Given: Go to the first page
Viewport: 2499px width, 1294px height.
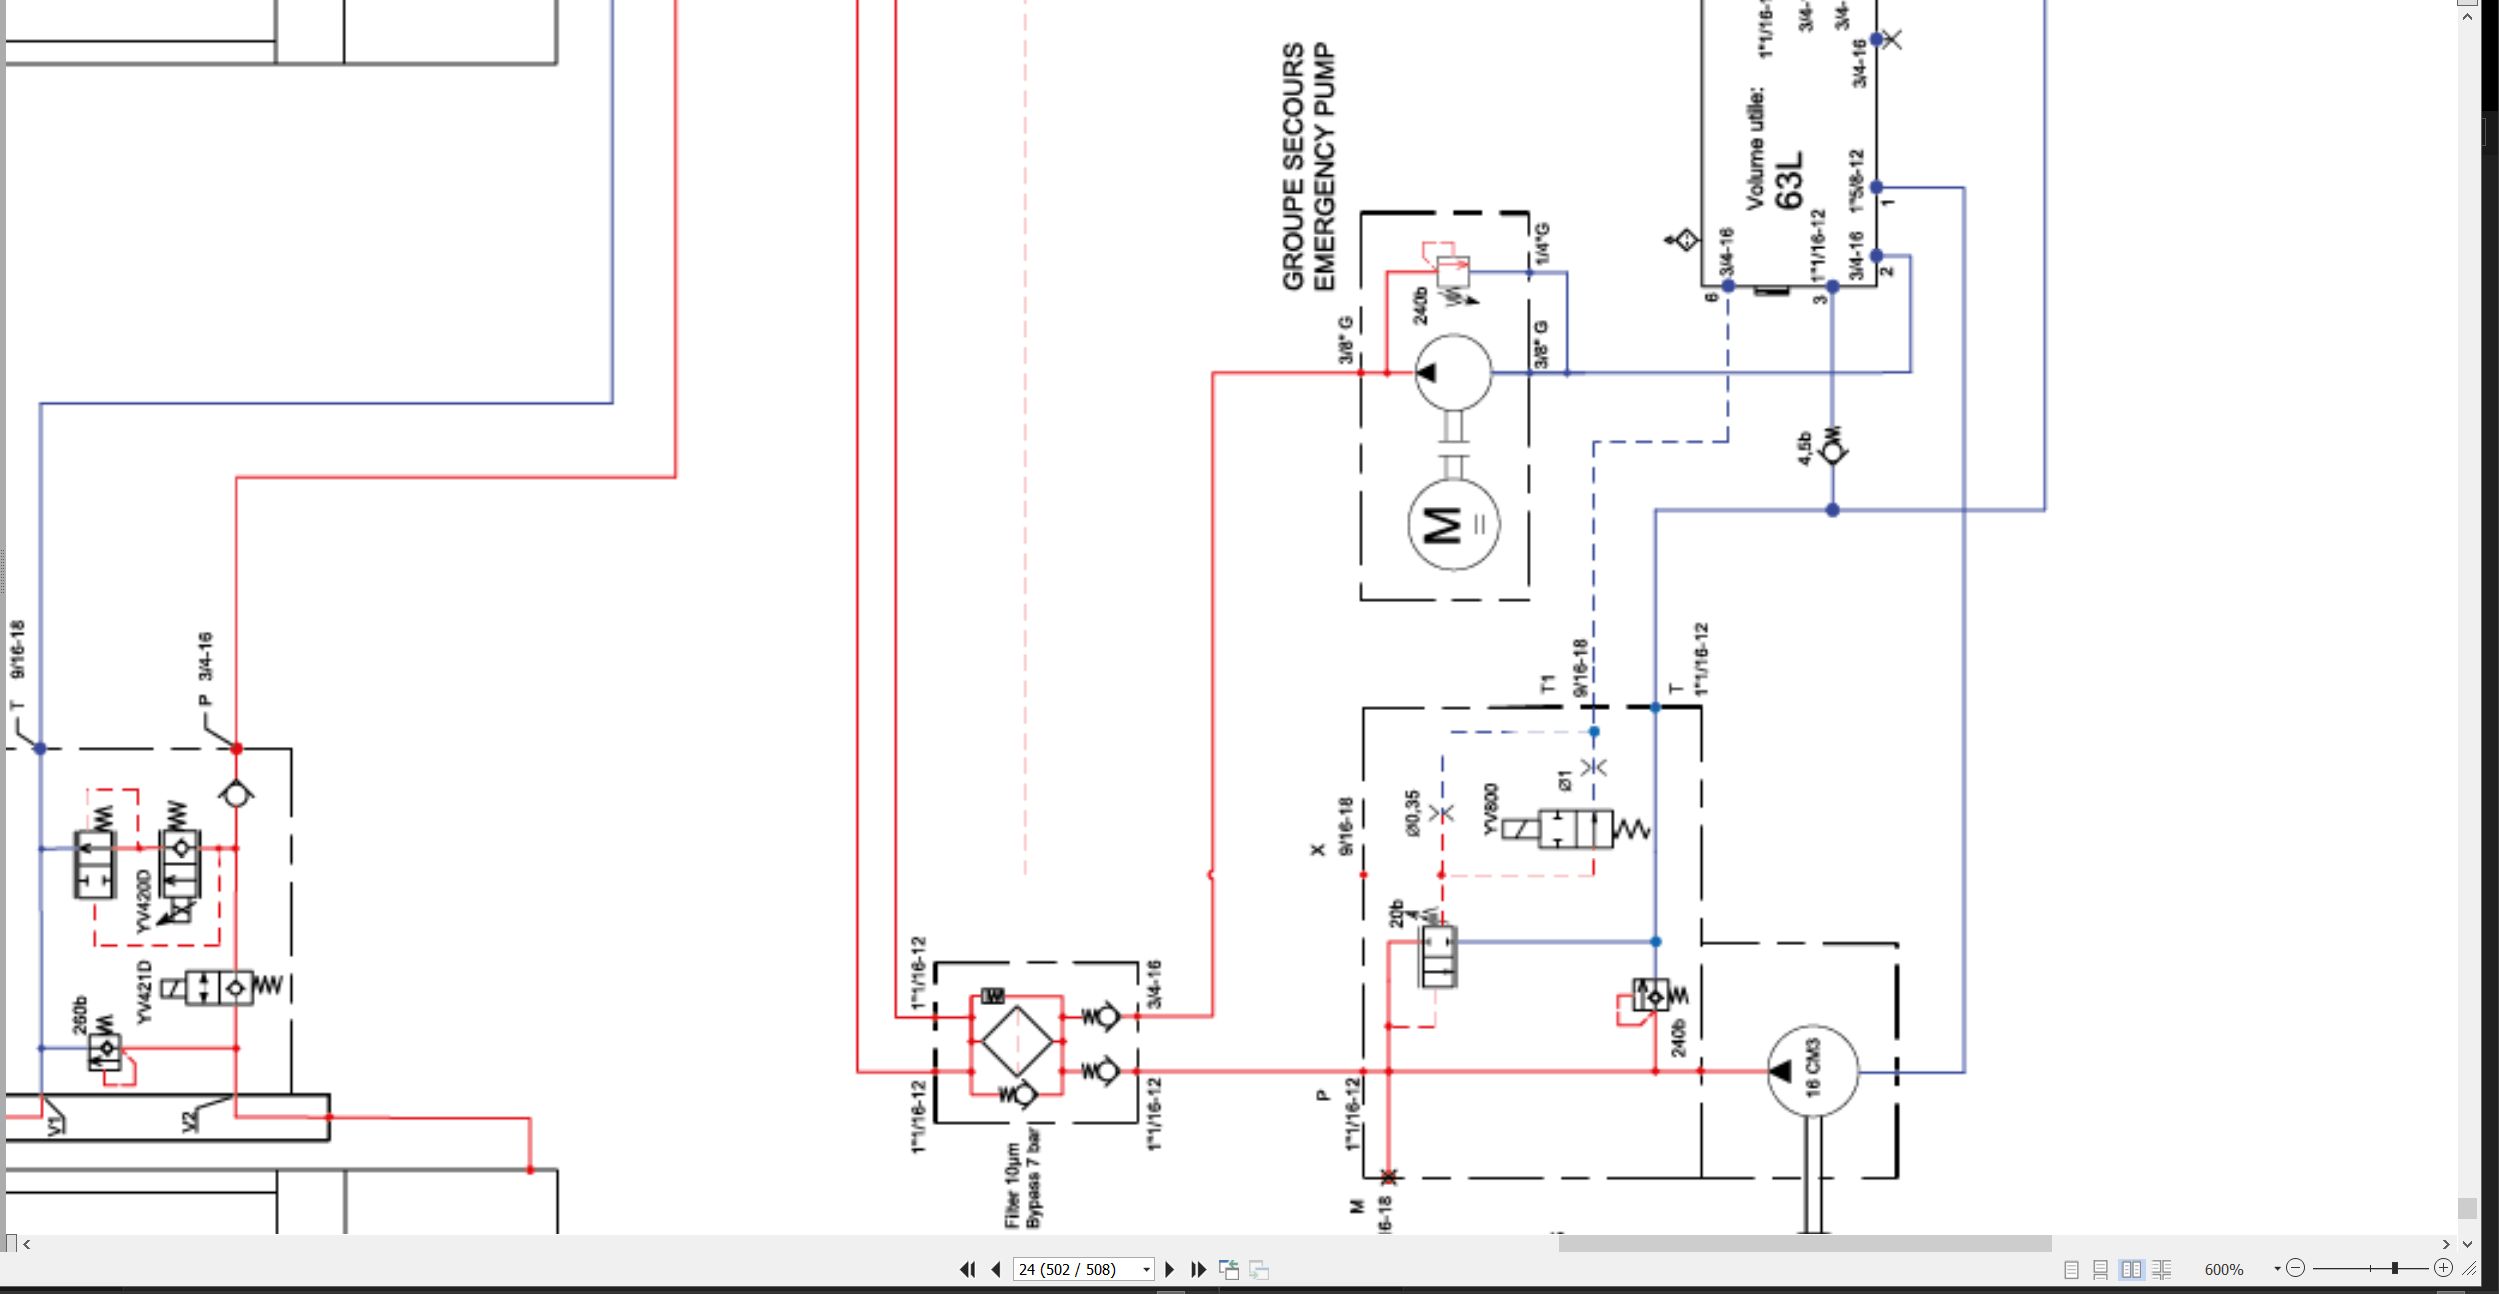Looking at the screenshot, I should click(967, 1269).
